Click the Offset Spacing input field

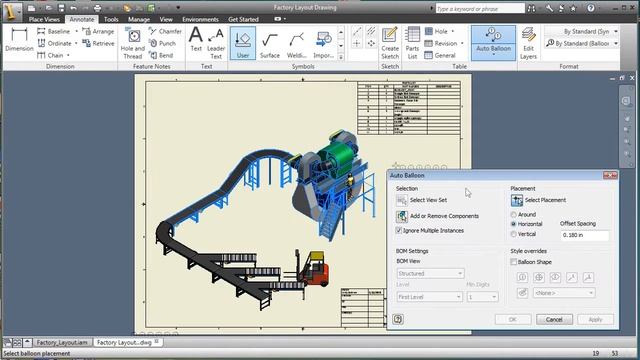click(x=584, y=235)
